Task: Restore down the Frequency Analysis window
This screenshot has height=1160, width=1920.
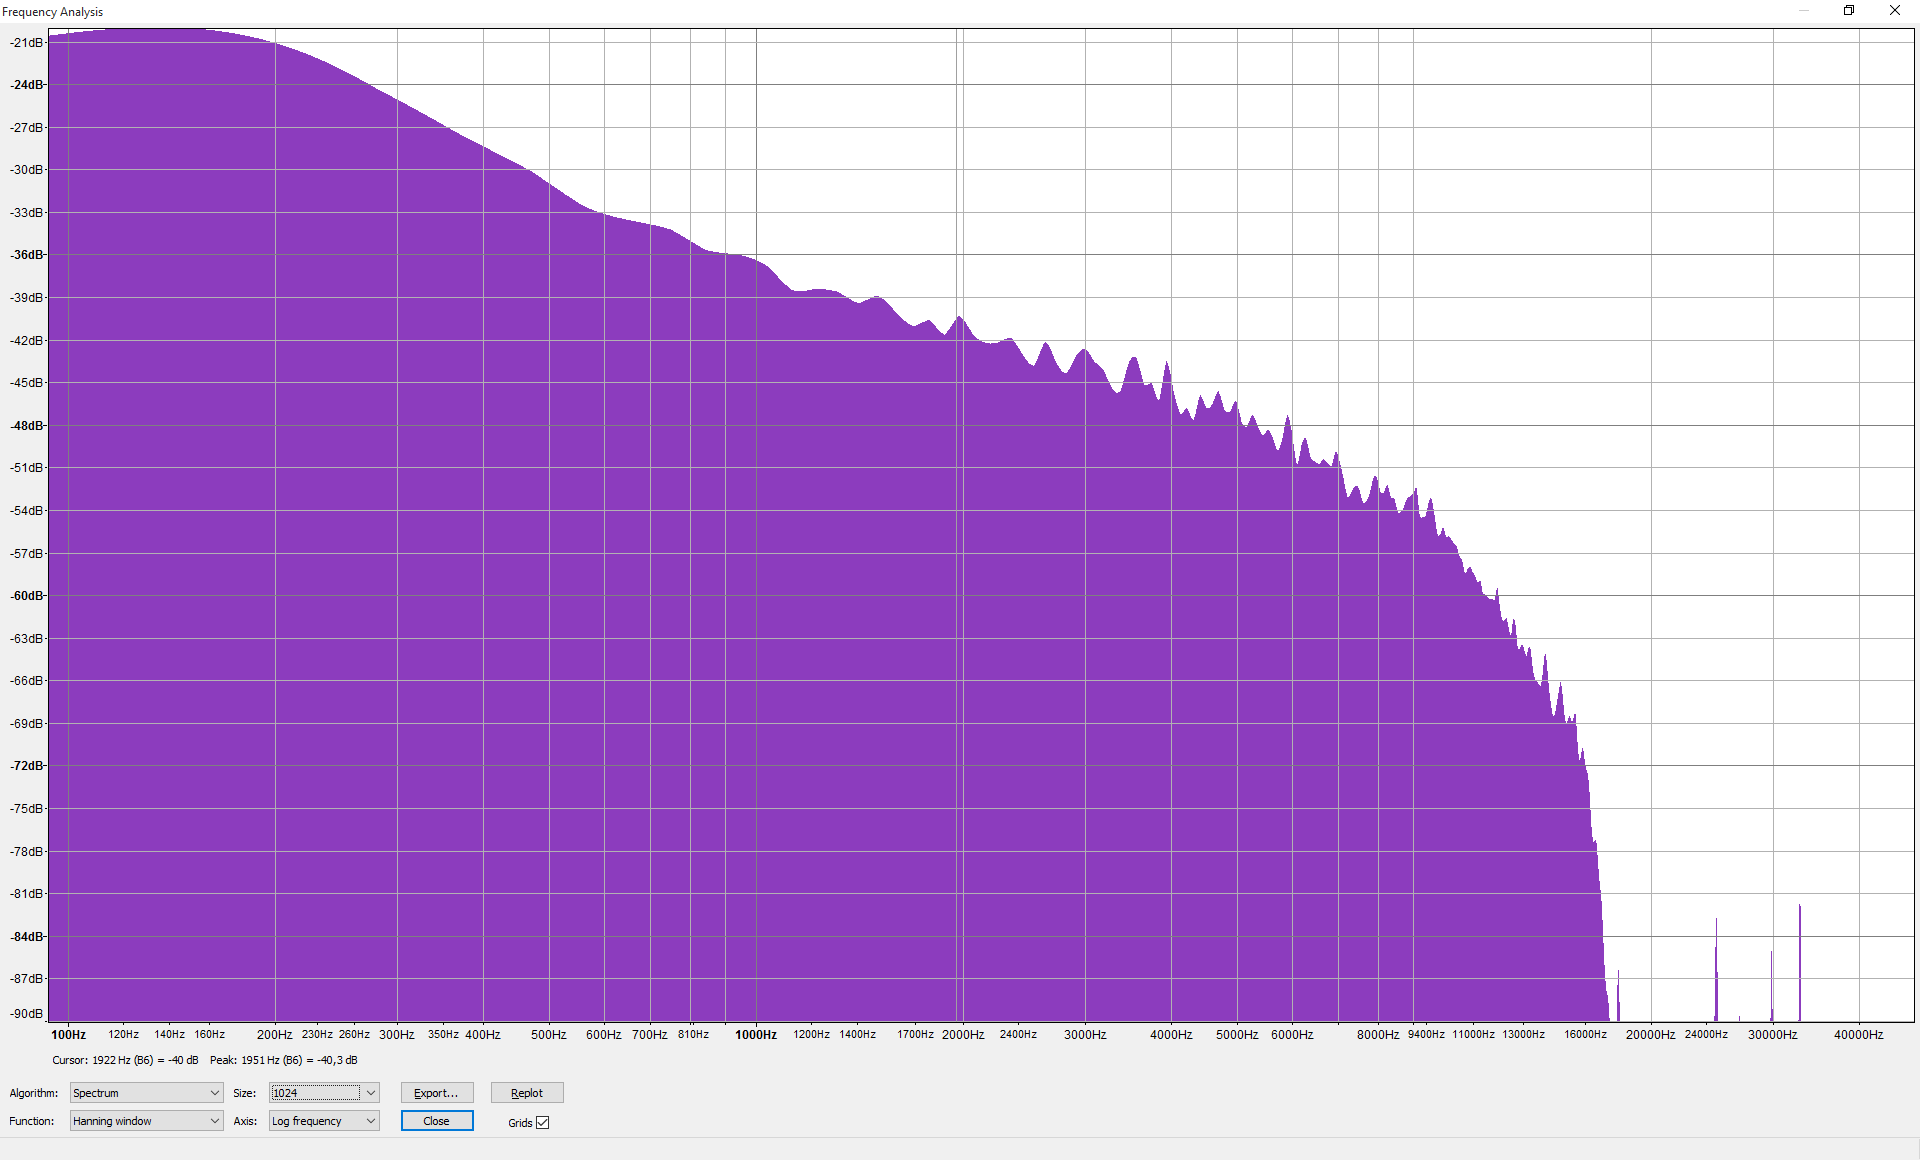Action: 1849,10
